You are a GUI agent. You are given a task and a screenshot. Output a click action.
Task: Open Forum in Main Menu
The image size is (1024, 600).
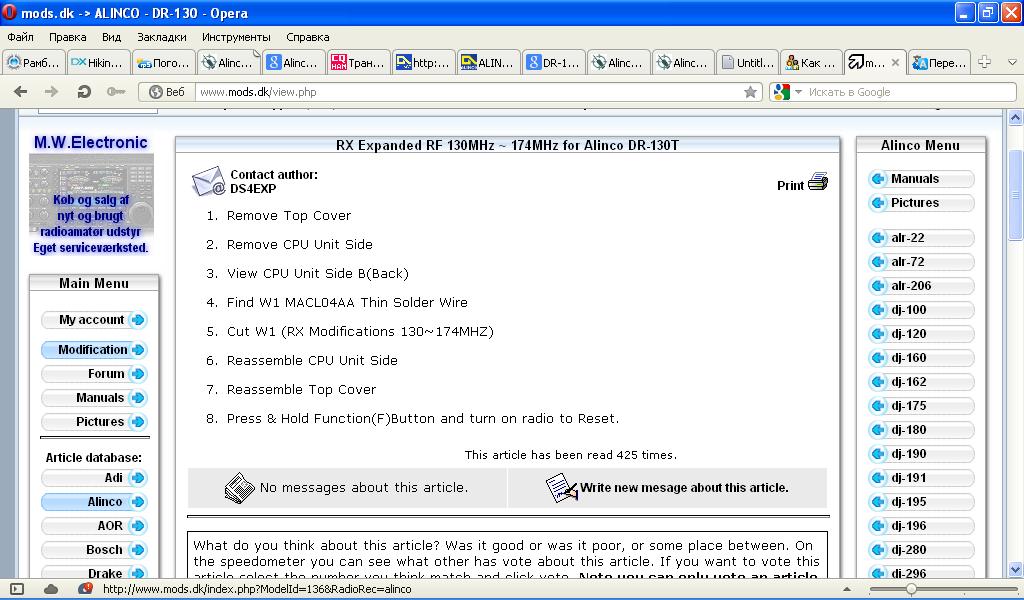tap(93, 374)
